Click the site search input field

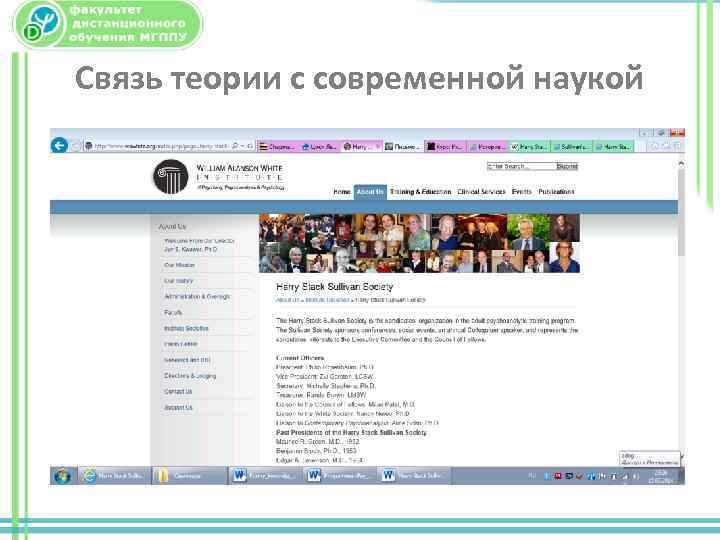coord(521,166)
